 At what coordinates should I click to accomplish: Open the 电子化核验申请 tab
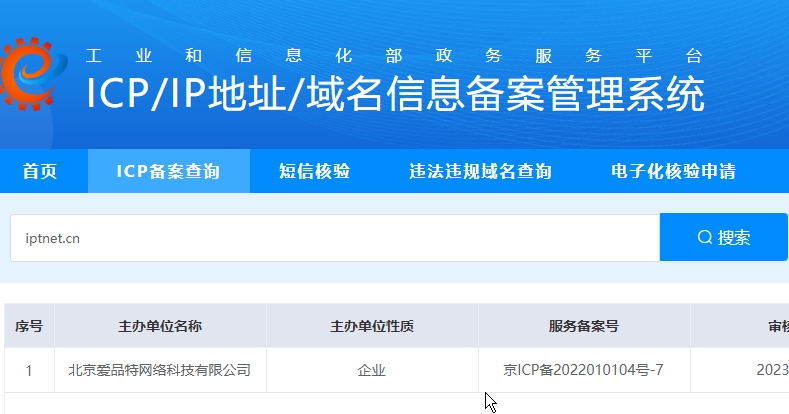[673, 171]
